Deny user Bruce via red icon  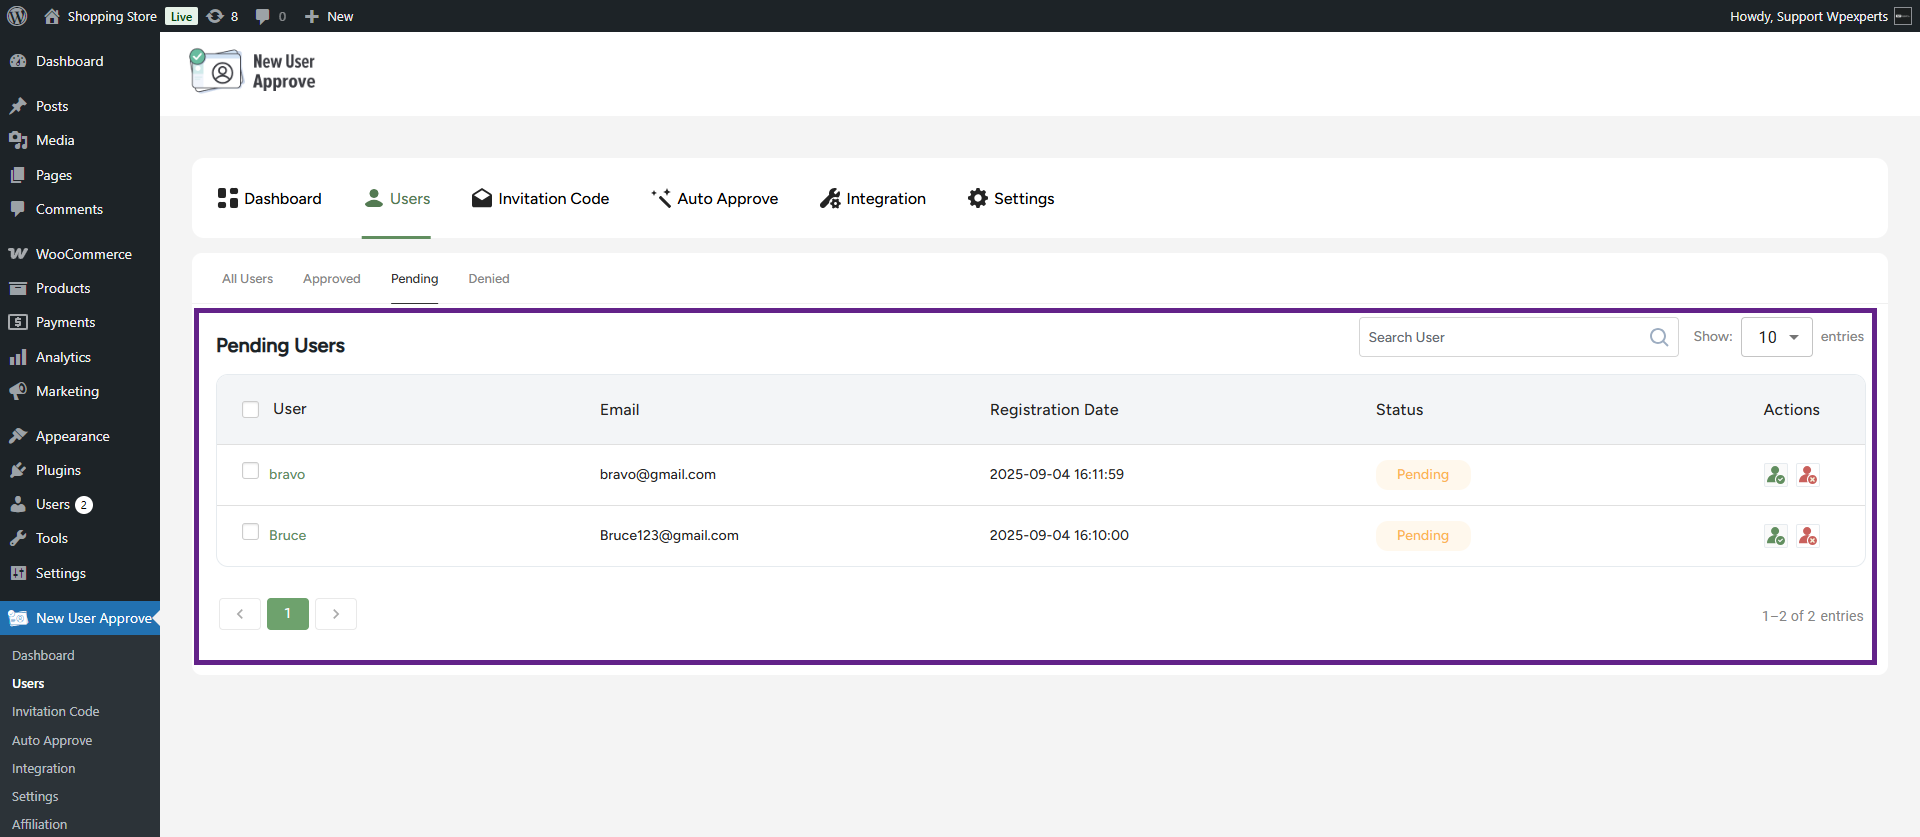coord(1807,536)
